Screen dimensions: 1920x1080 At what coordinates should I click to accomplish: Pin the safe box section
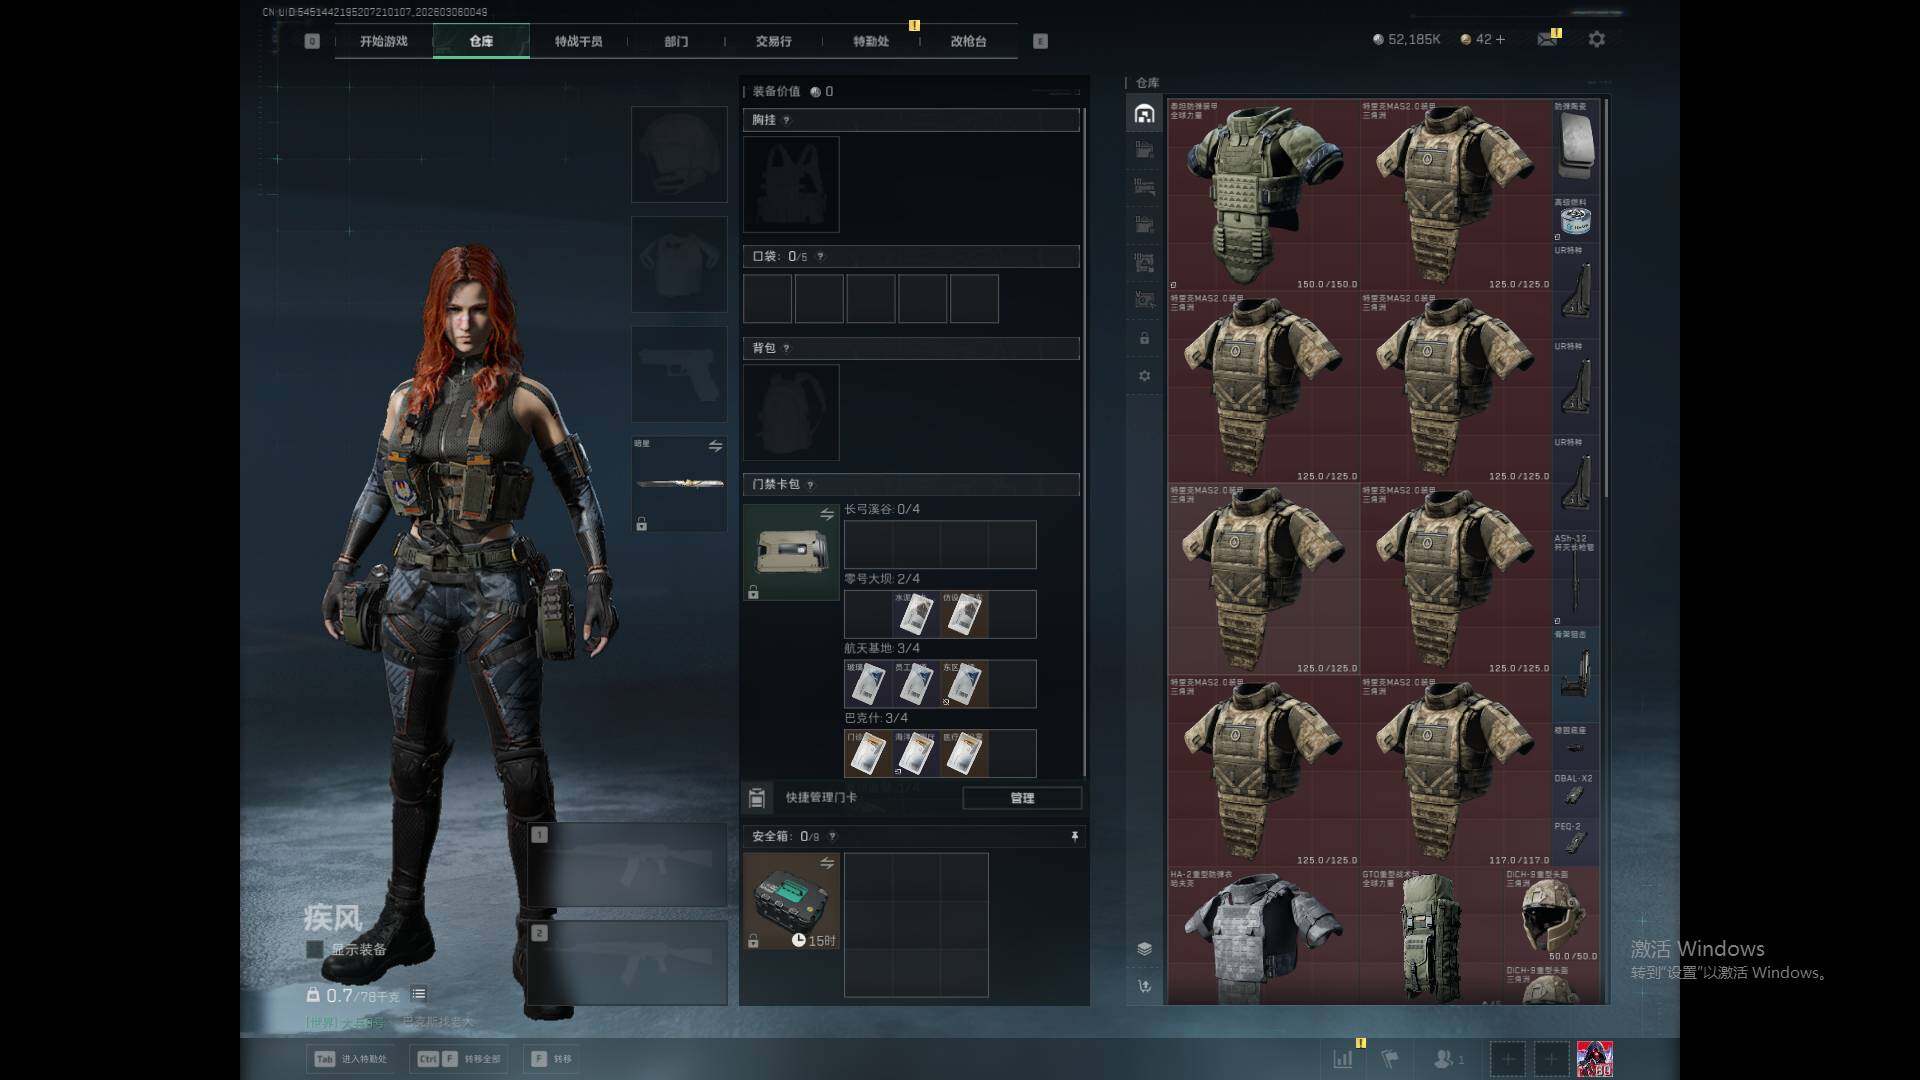[1074, 836]
